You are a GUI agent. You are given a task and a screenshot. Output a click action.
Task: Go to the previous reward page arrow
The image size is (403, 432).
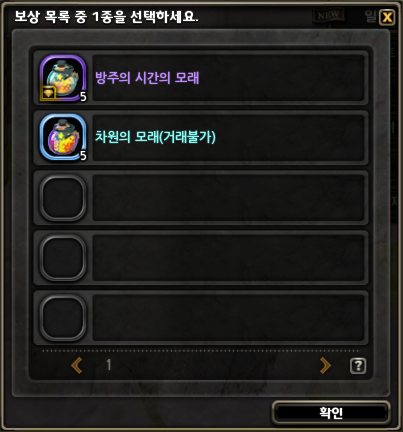77,365
